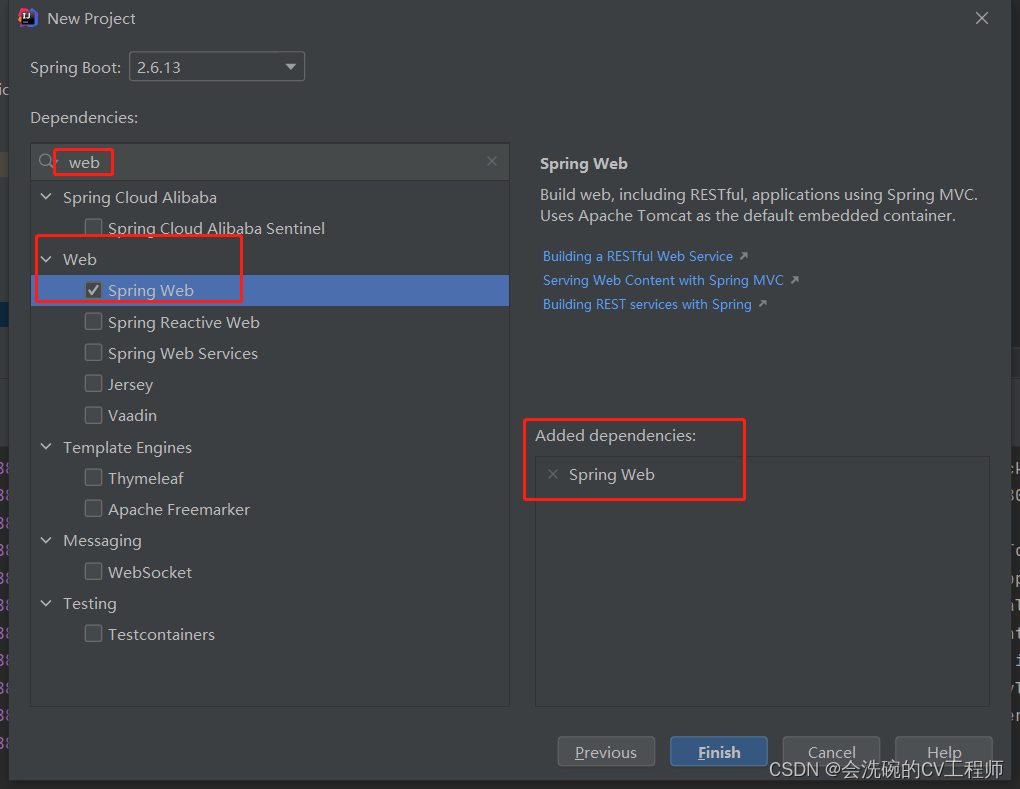Close the New Project dialog
The height and width of the screenshot is (789, 1020).
(982, 18)
